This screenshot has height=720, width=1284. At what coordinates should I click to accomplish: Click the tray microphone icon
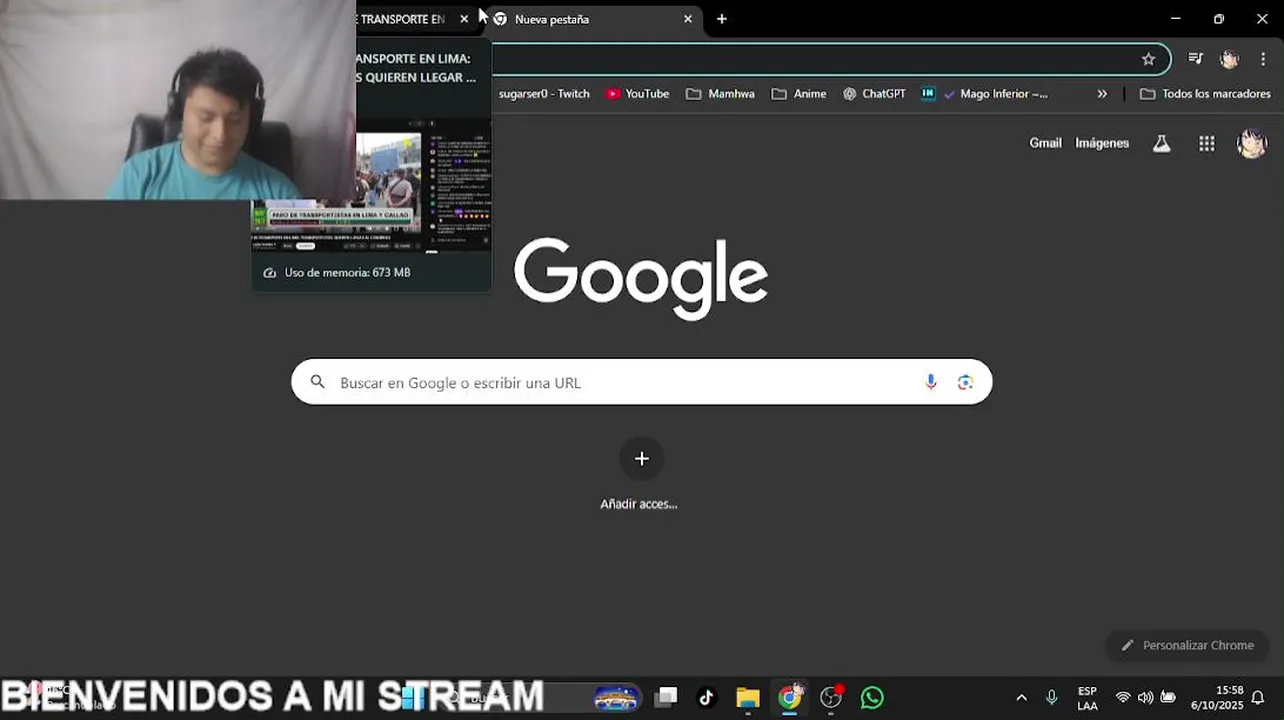[1051, 698]
